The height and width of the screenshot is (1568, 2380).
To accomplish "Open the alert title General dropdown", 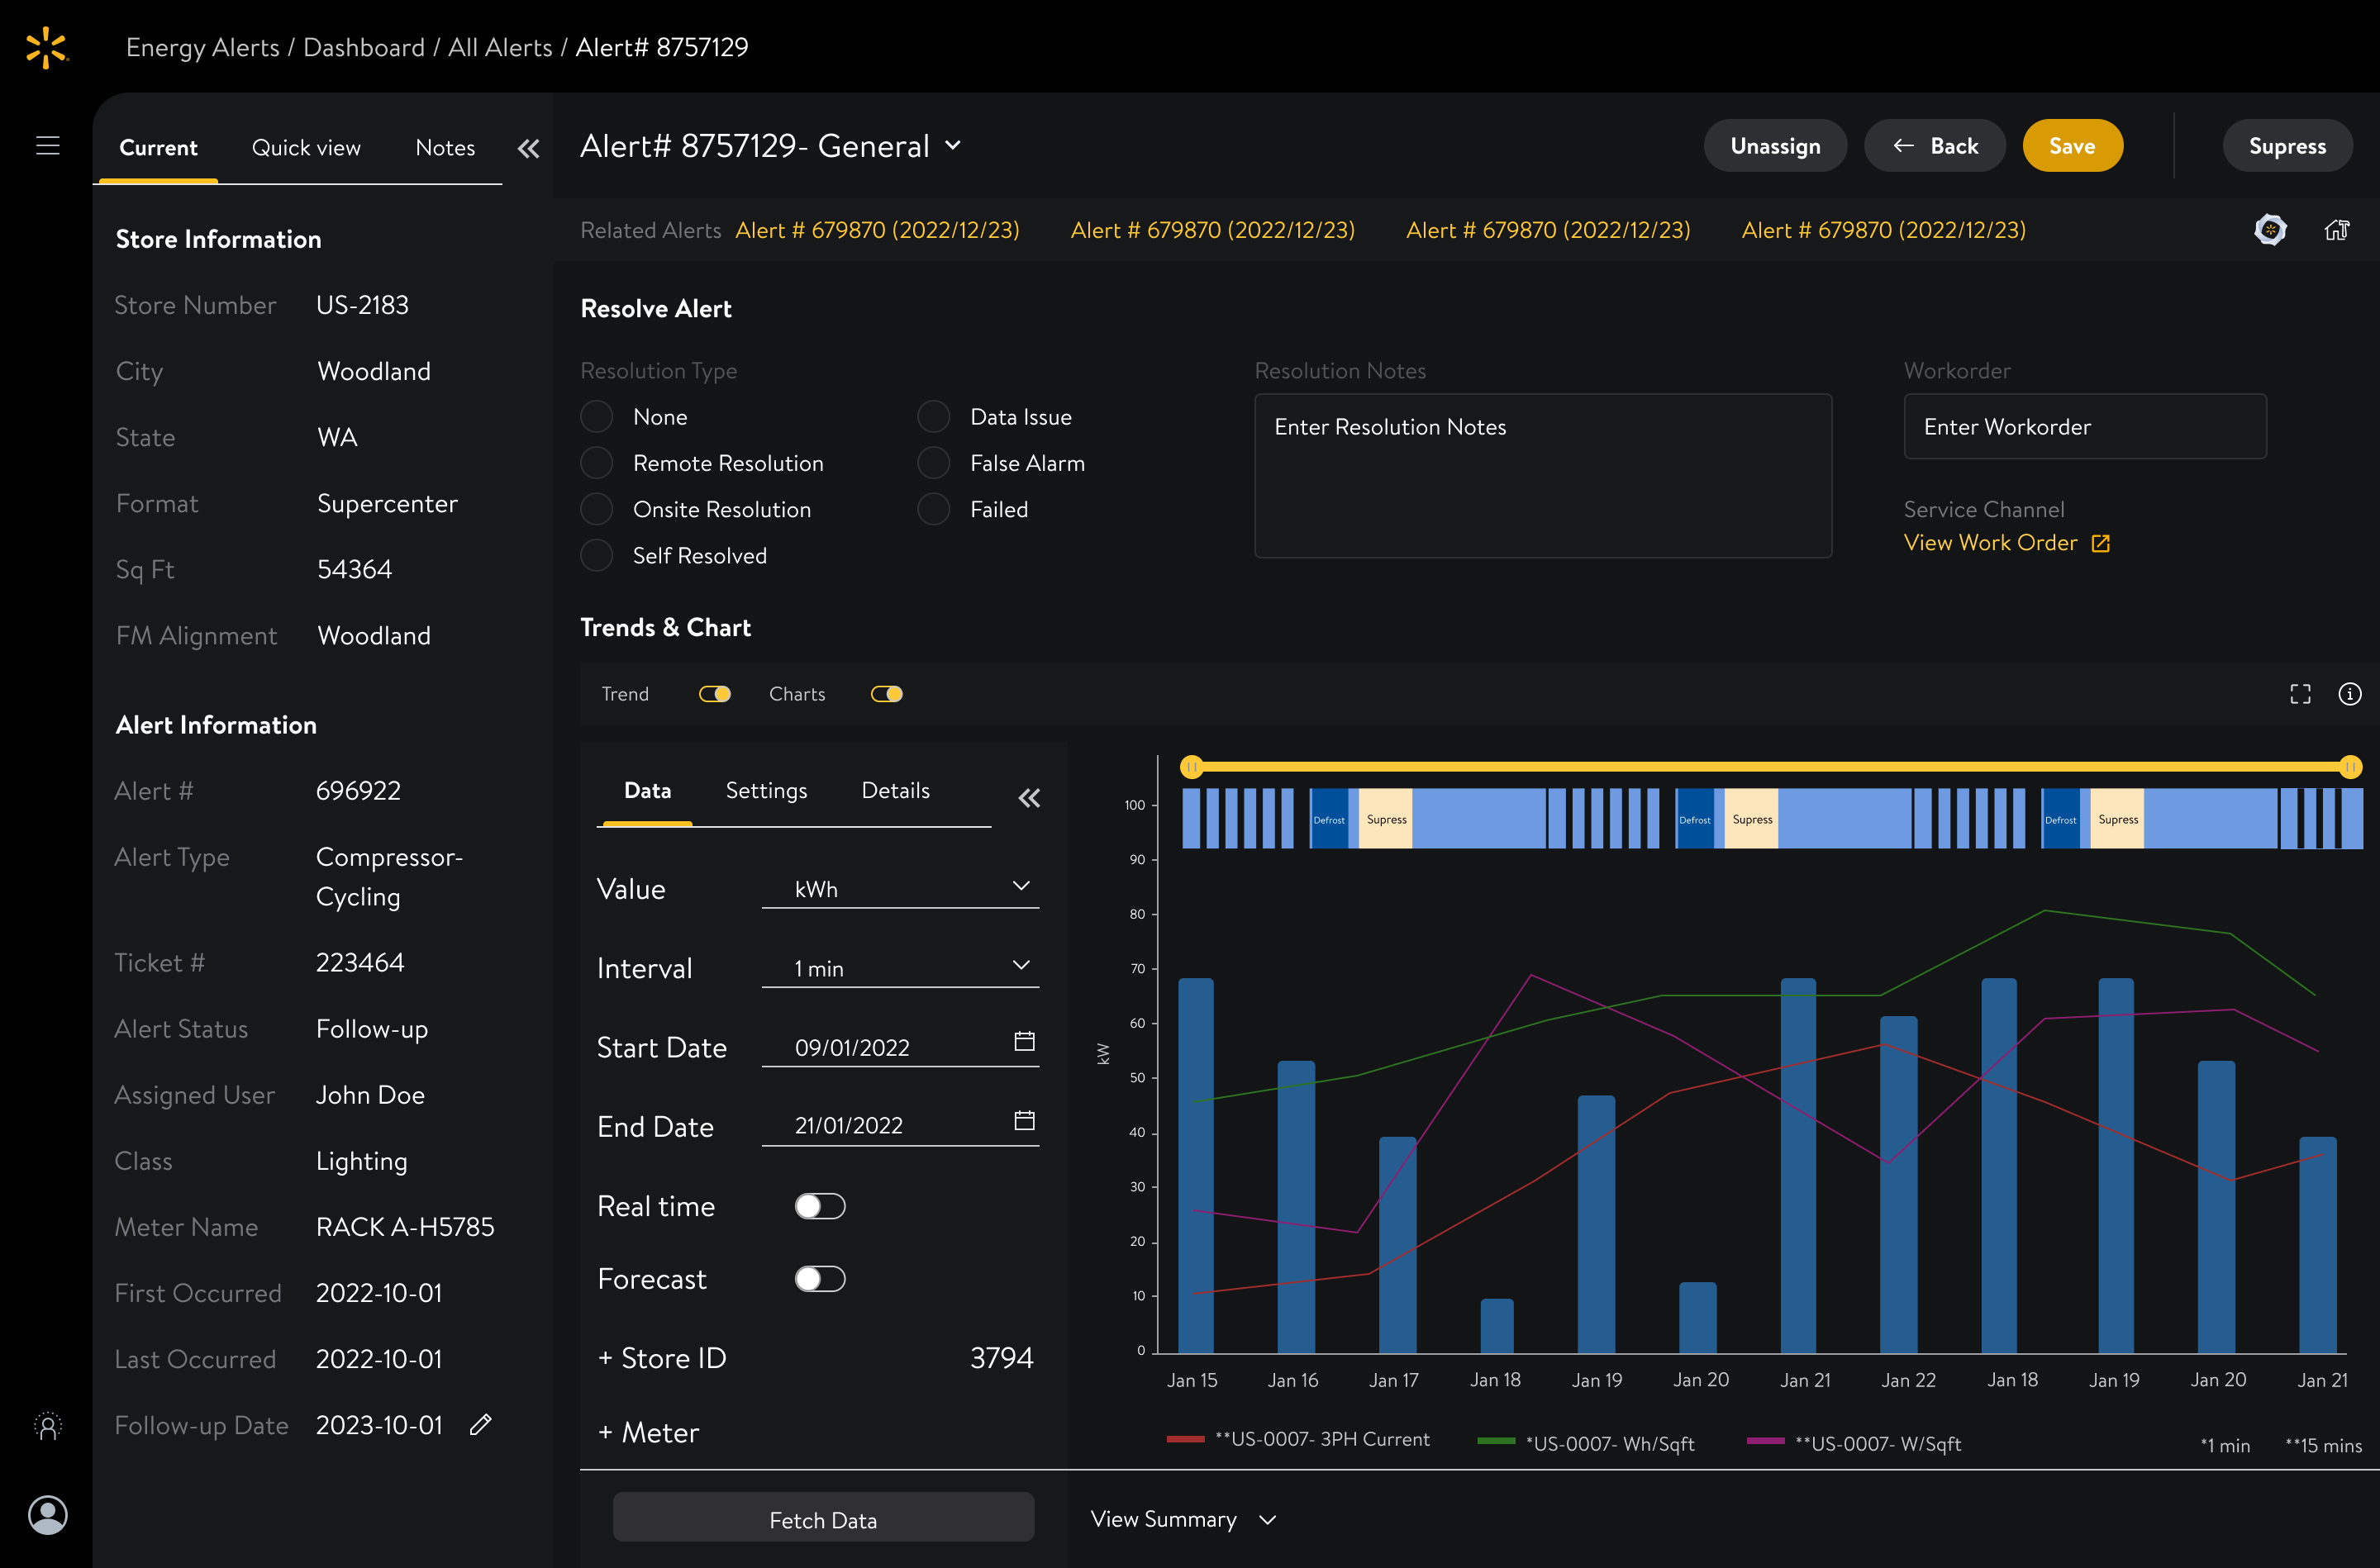I will coord(953,146).
